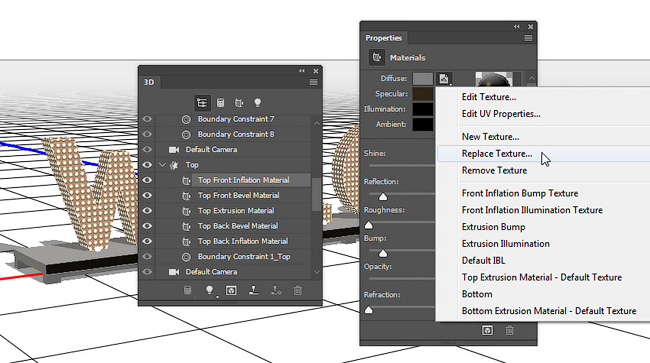Viewport: 650px width, 363px height.
Task: Click the delete trash icon in 3D panel
Action: 298,290
